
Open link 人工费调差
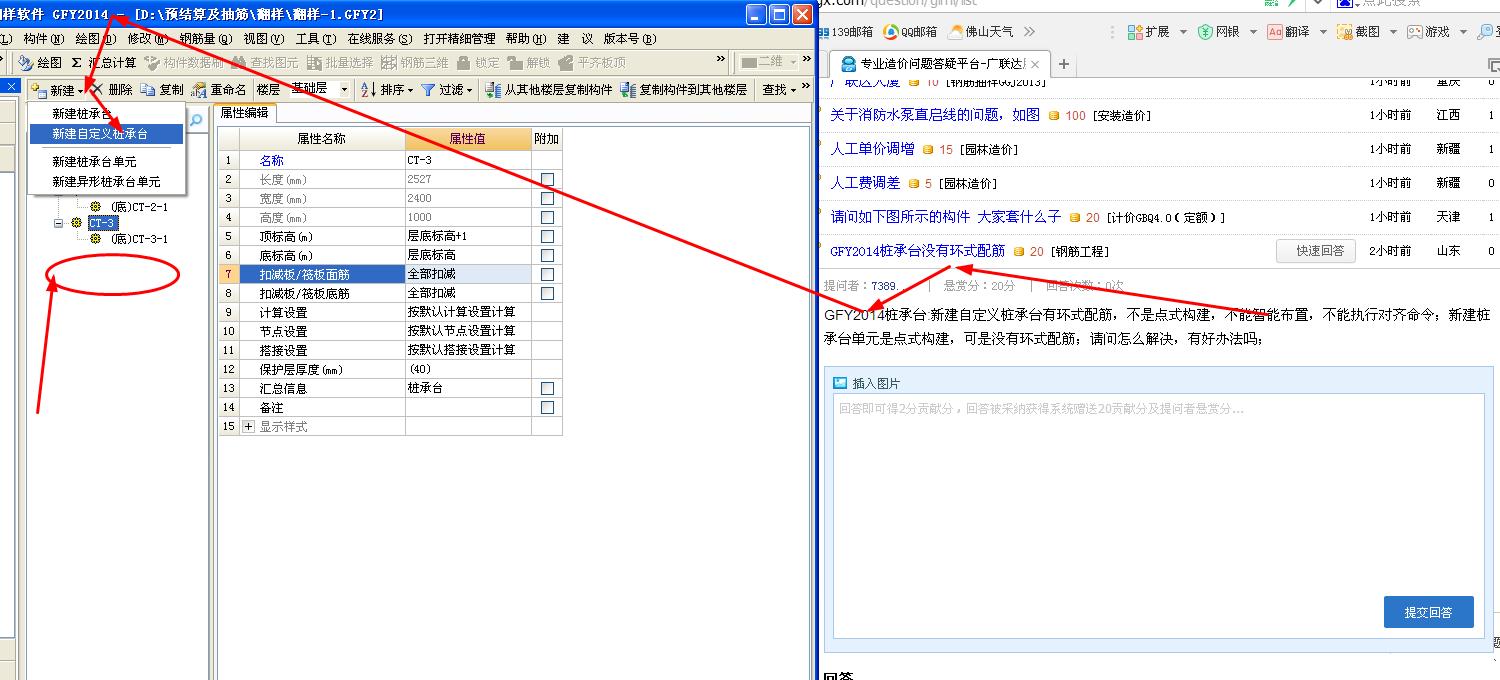[865, 183]
